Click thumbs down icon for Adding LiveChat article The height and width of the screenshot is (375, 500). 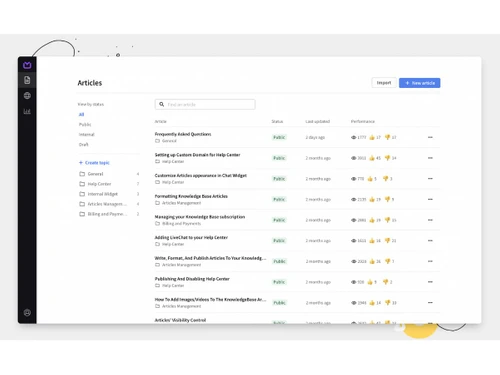click(387, 240)
